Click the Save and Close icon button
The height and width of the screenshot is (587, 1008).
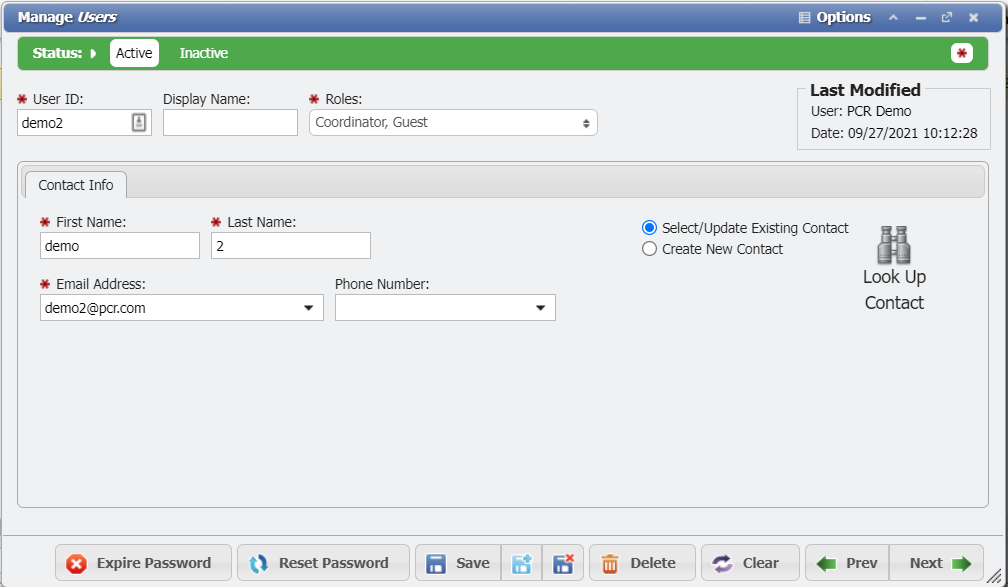[x=563, y=563]
